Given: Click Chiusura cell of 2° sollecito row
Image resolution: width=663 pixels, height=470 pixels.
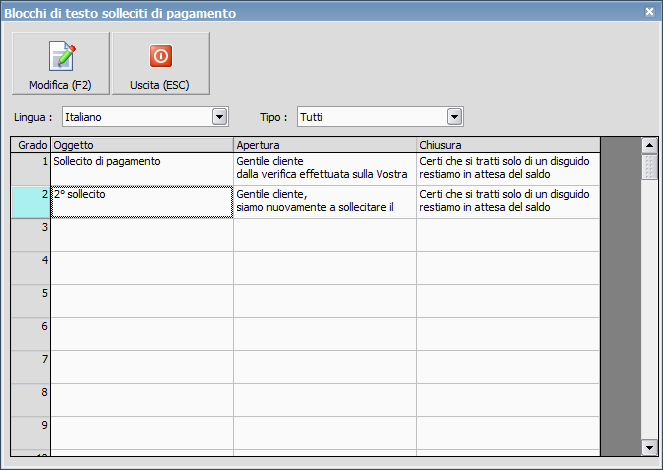Looking at the screenshot, I should pyautogui.click(x=507, y=201).
